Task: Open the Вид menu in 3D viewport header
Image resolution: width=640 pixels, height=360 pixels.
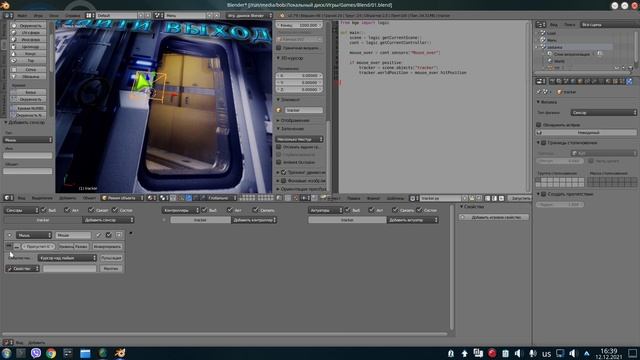Action: click(x=21, y=198)
